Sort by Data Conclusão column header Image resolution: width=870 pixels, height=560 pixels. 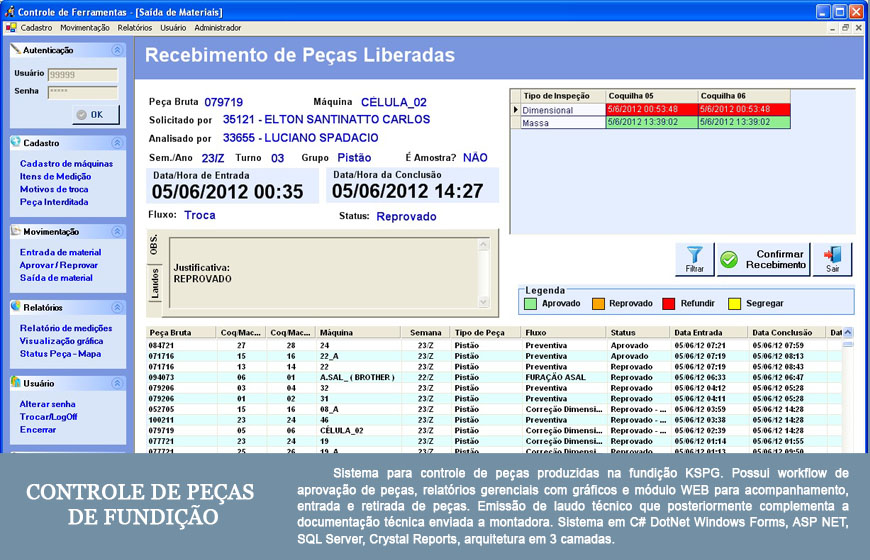(x=786, y=332)
